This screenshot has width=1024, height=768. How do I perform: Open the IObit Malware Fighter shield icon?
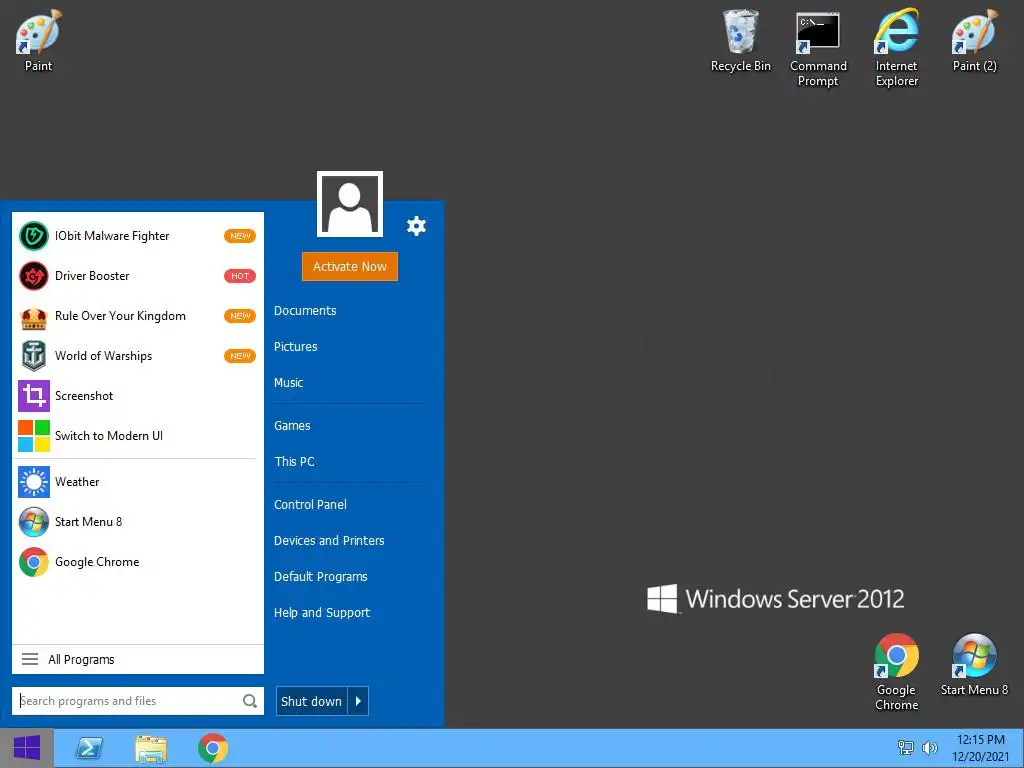(x=33, y=236)
